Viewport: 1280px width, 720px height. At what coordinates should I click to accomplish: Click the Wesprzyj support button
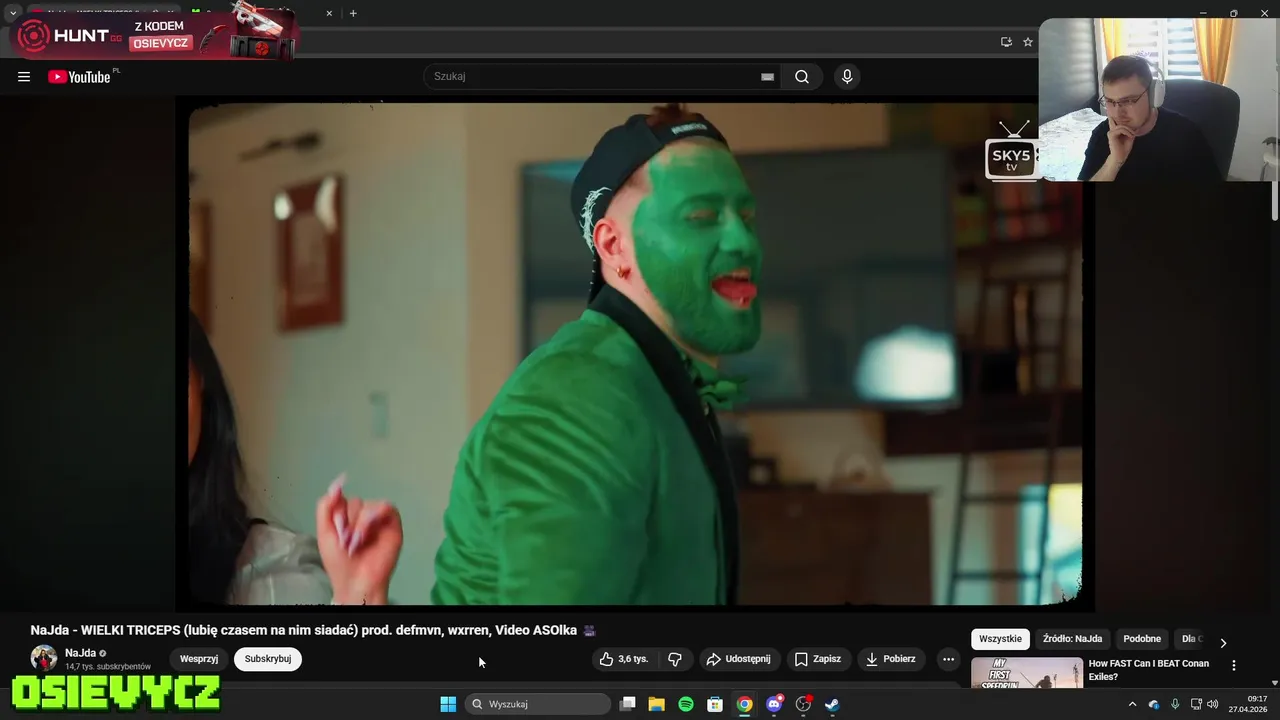[x=199, y=659]
